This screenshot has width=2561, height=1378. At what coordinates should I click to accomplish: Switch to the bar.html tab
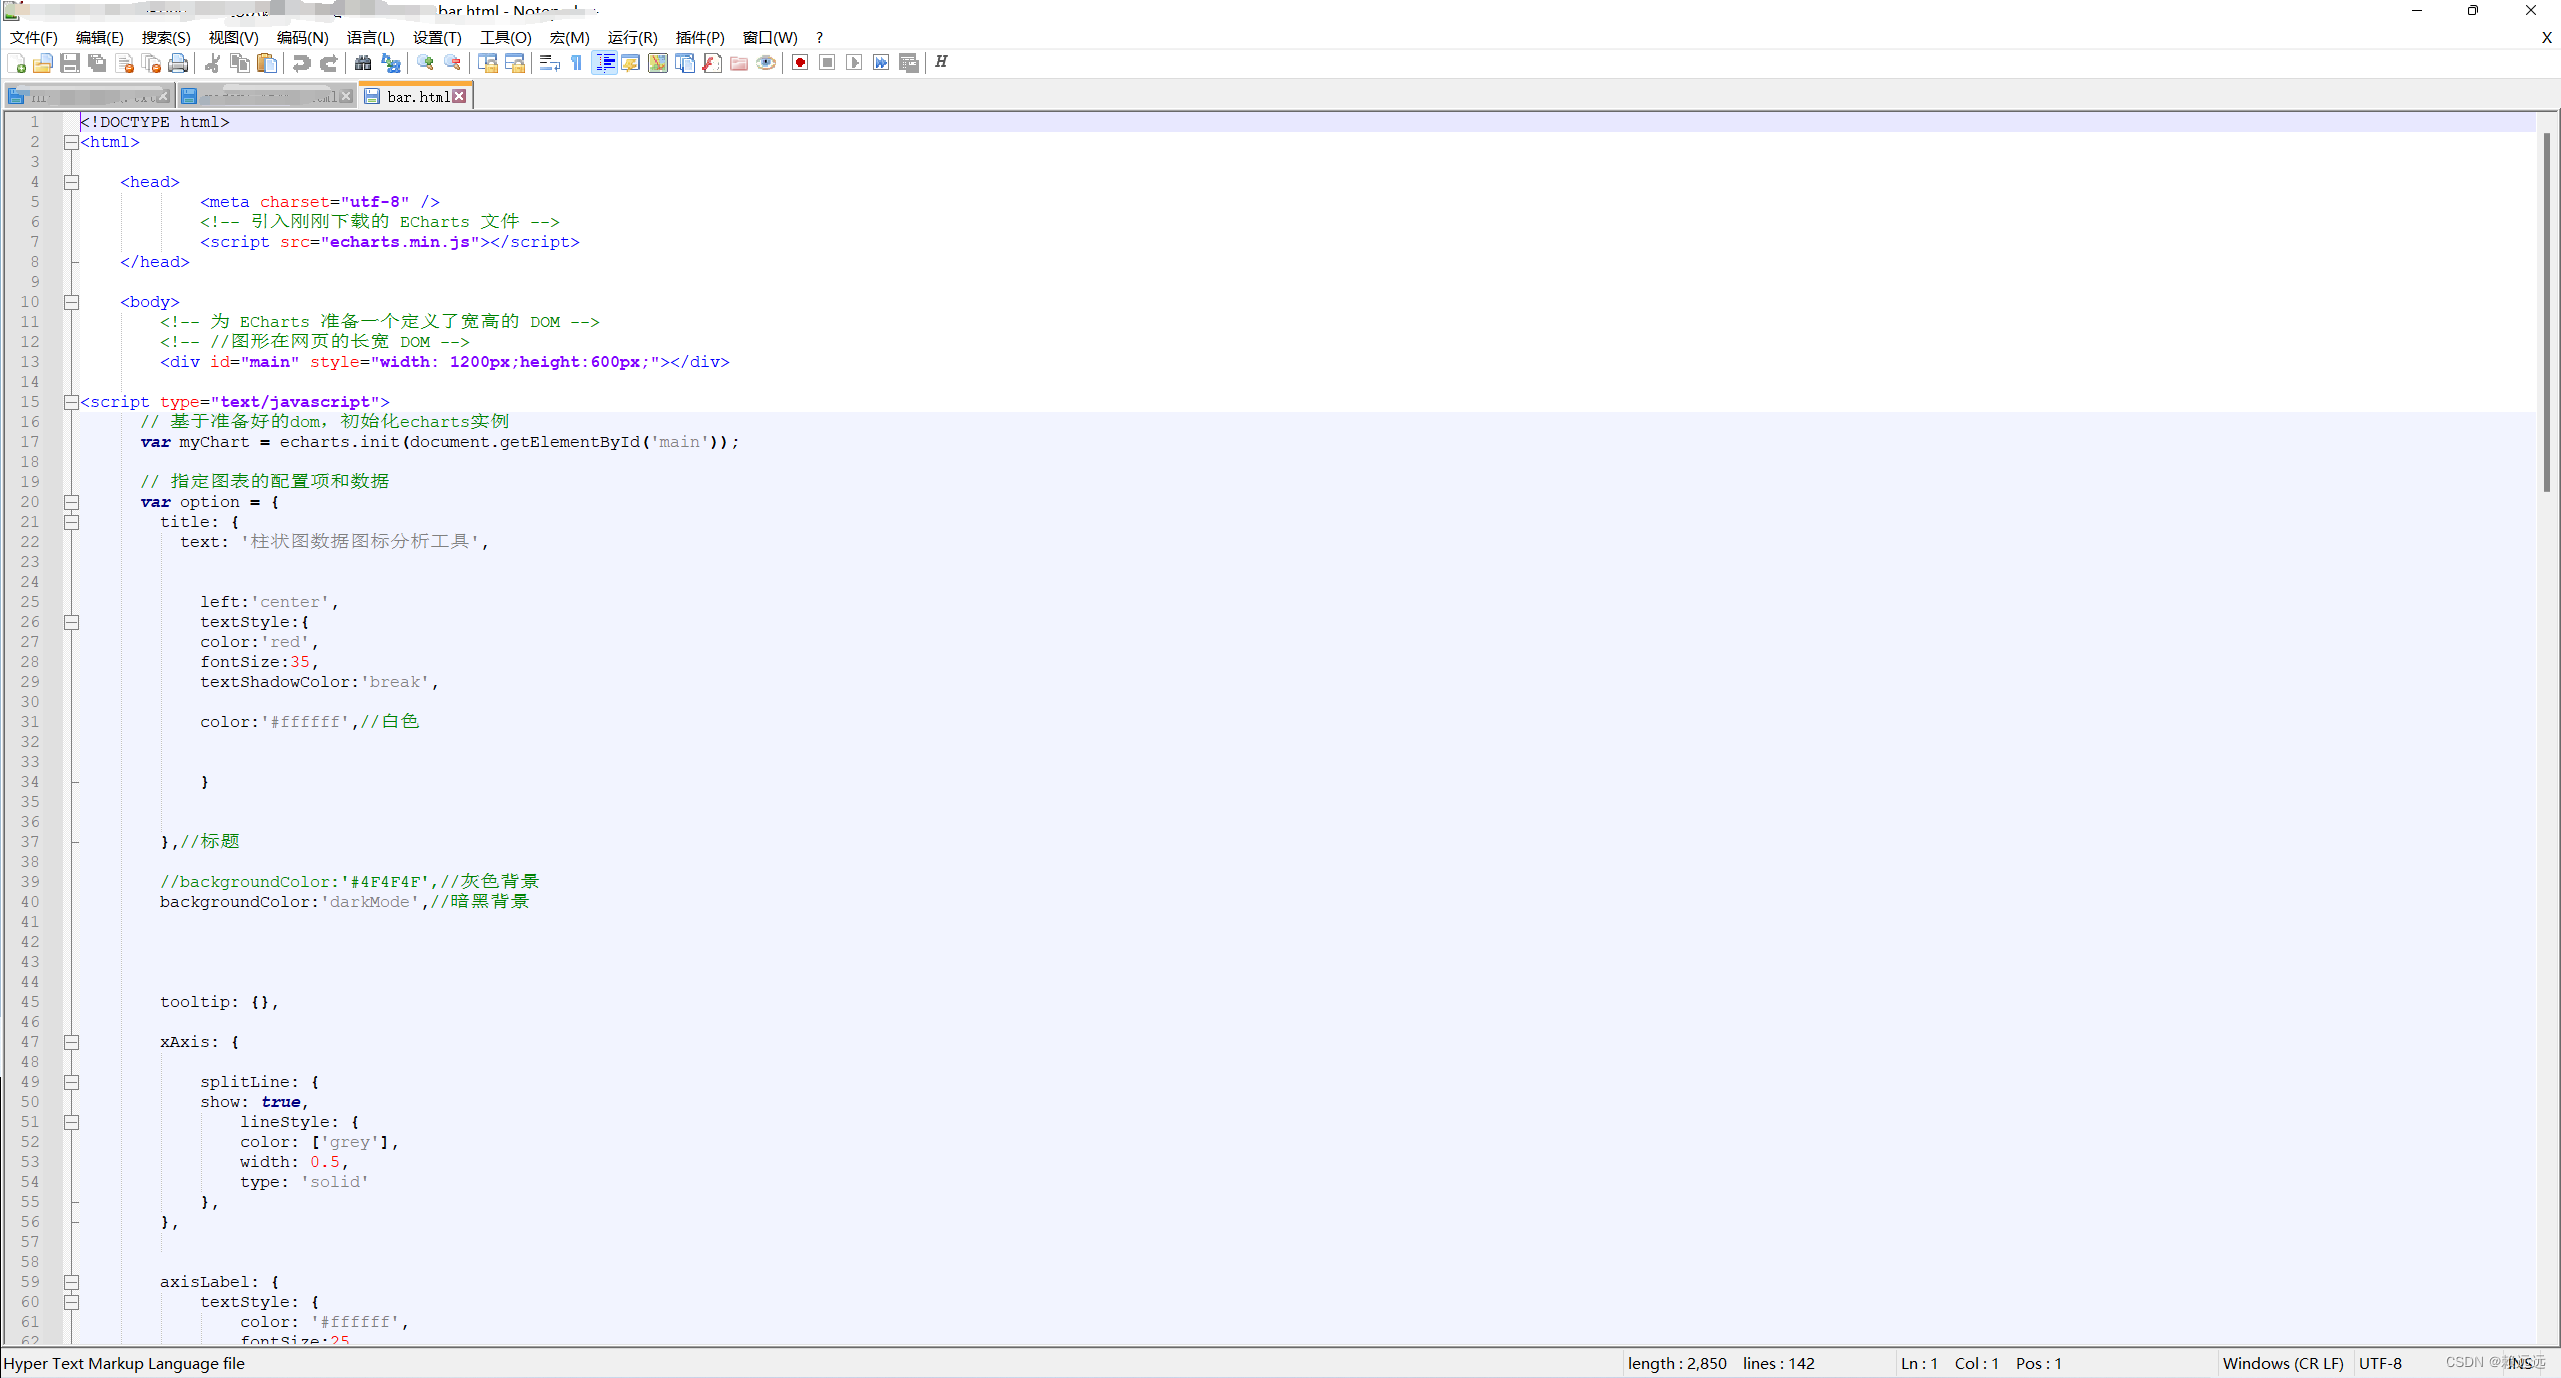(x=417, y=97)
